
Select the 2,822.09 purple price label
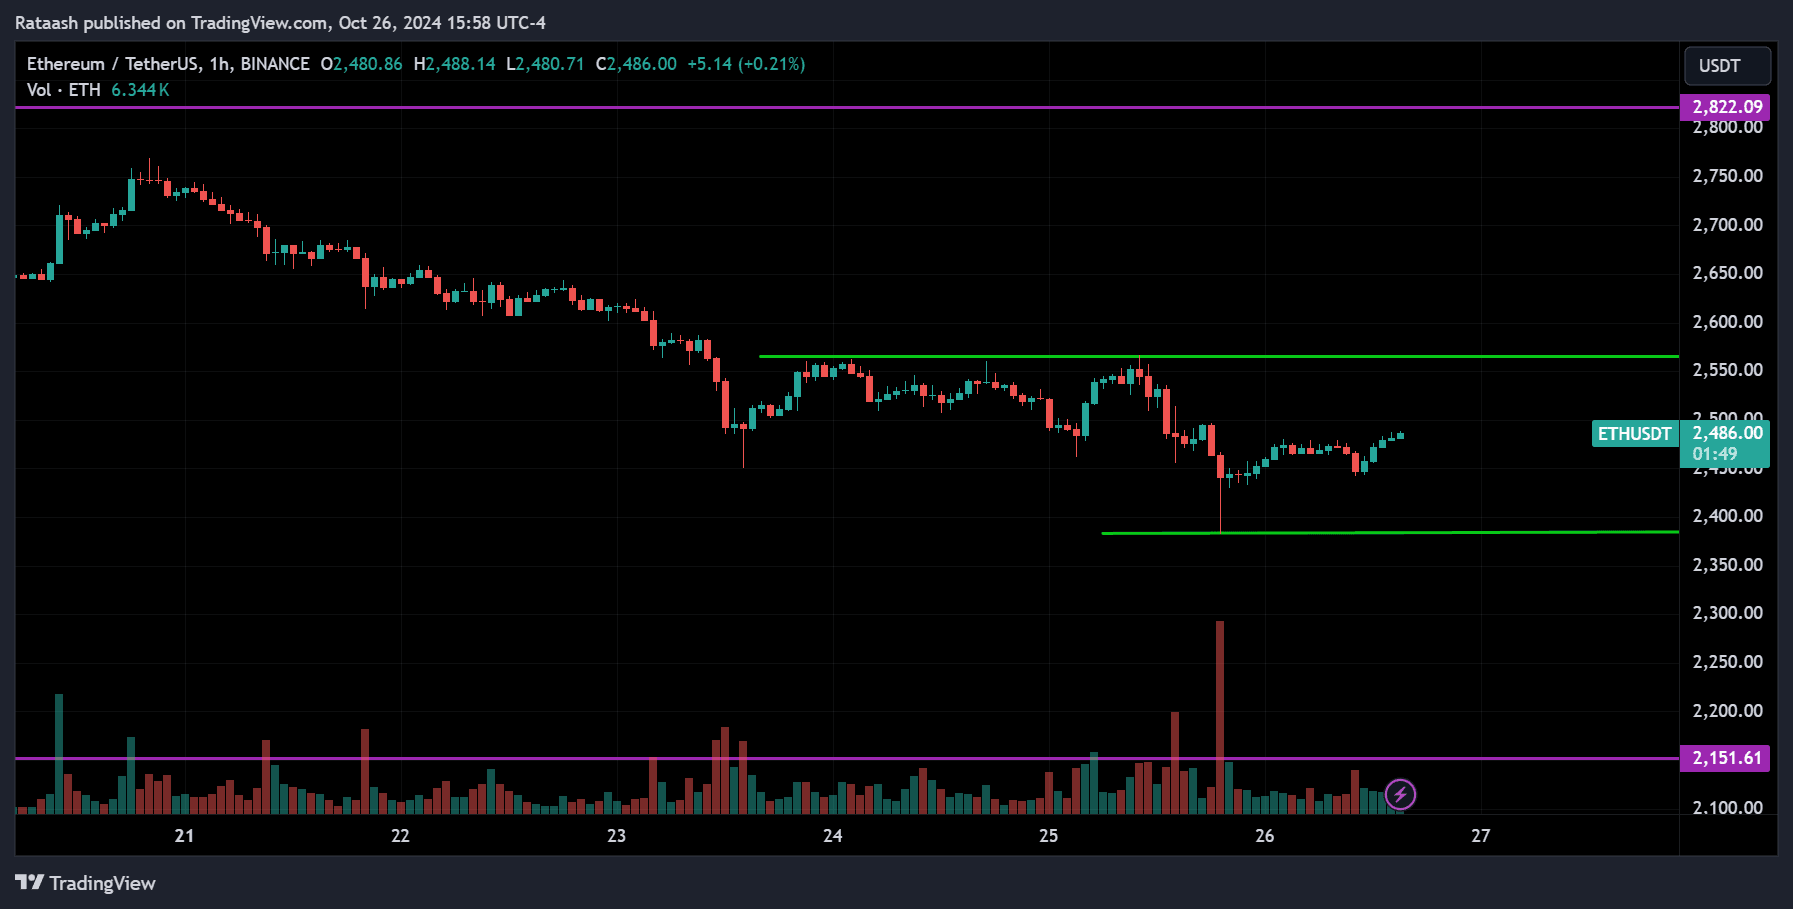1725,107
